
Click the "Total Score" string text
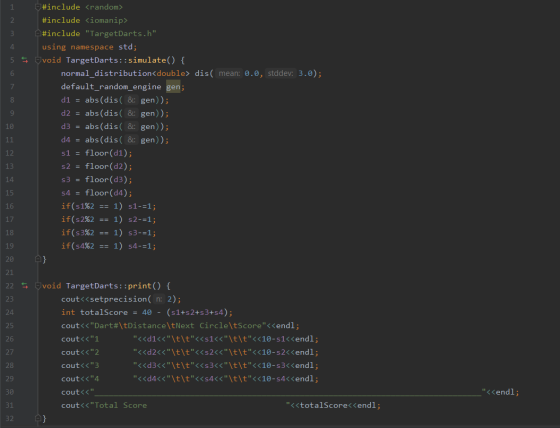point(121,405)
